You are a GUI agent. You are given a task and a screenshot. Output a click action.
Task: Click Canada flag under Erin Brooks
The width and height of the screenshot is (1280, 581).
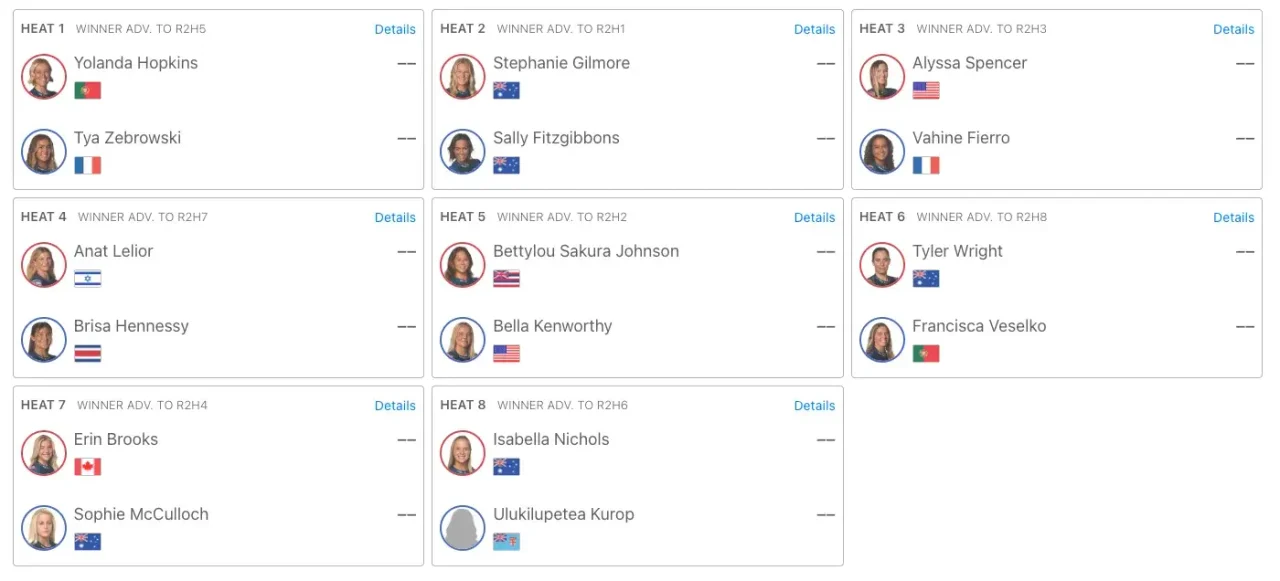(88, 466)
